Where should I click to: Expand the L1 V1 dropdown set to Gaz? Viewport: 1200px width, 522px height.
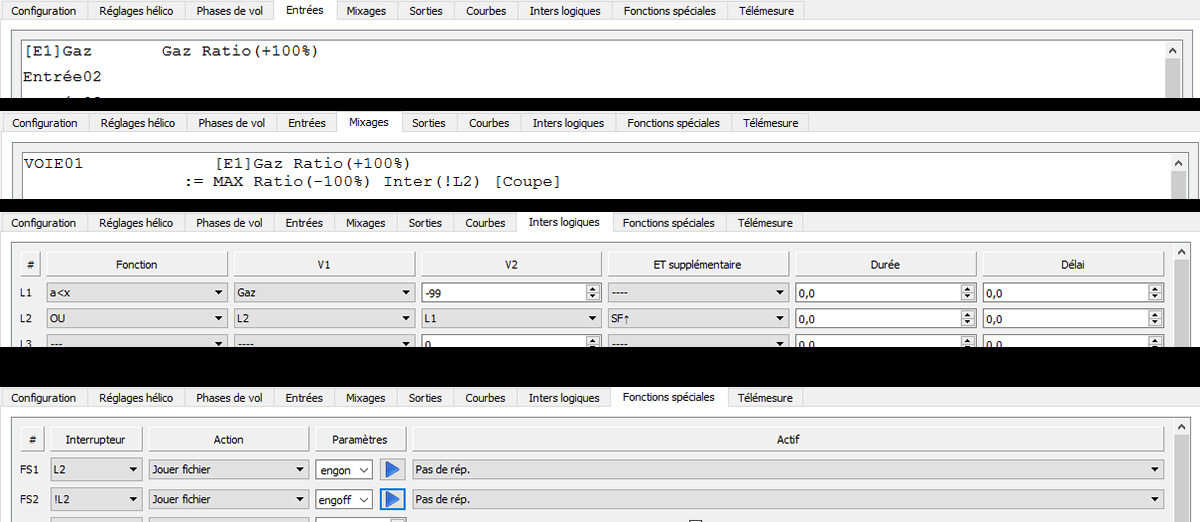(323, 293)
